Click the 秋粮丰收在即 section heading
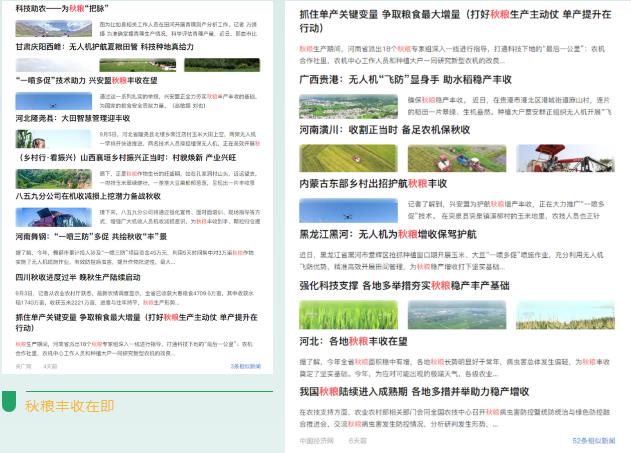This screenshot has height=453, width=631. [69, 406]
